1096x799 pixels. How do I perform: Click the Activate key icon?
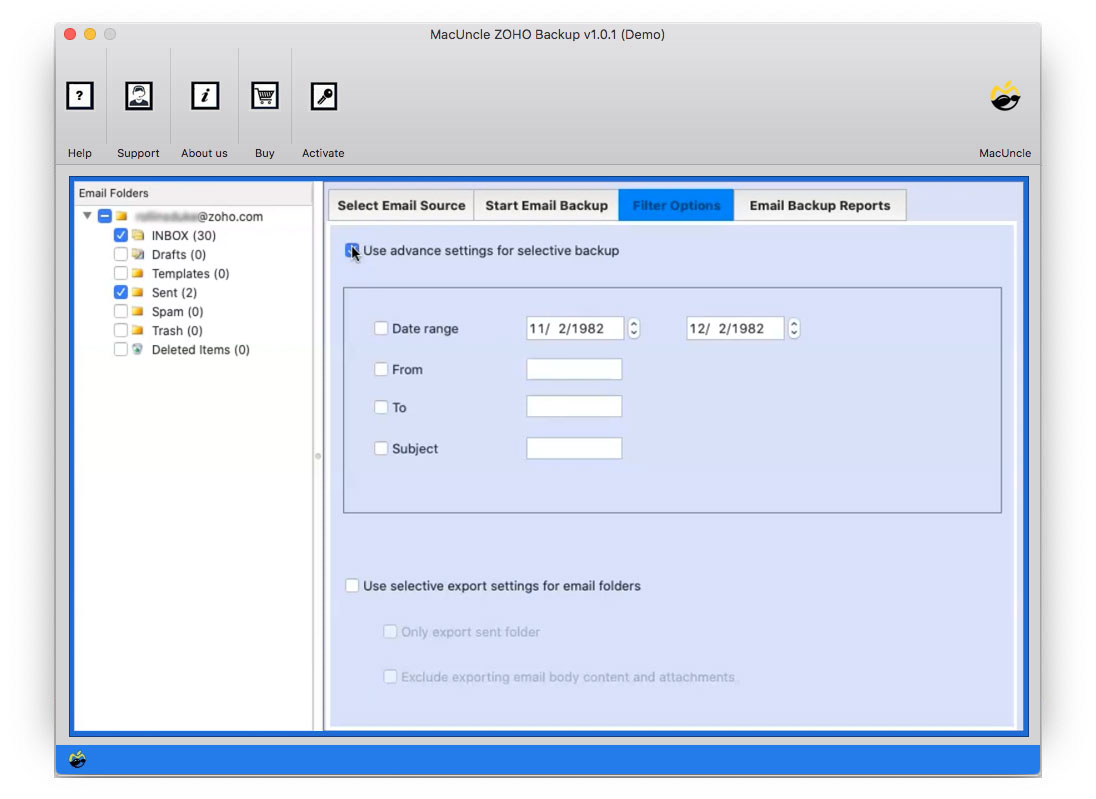323,95
